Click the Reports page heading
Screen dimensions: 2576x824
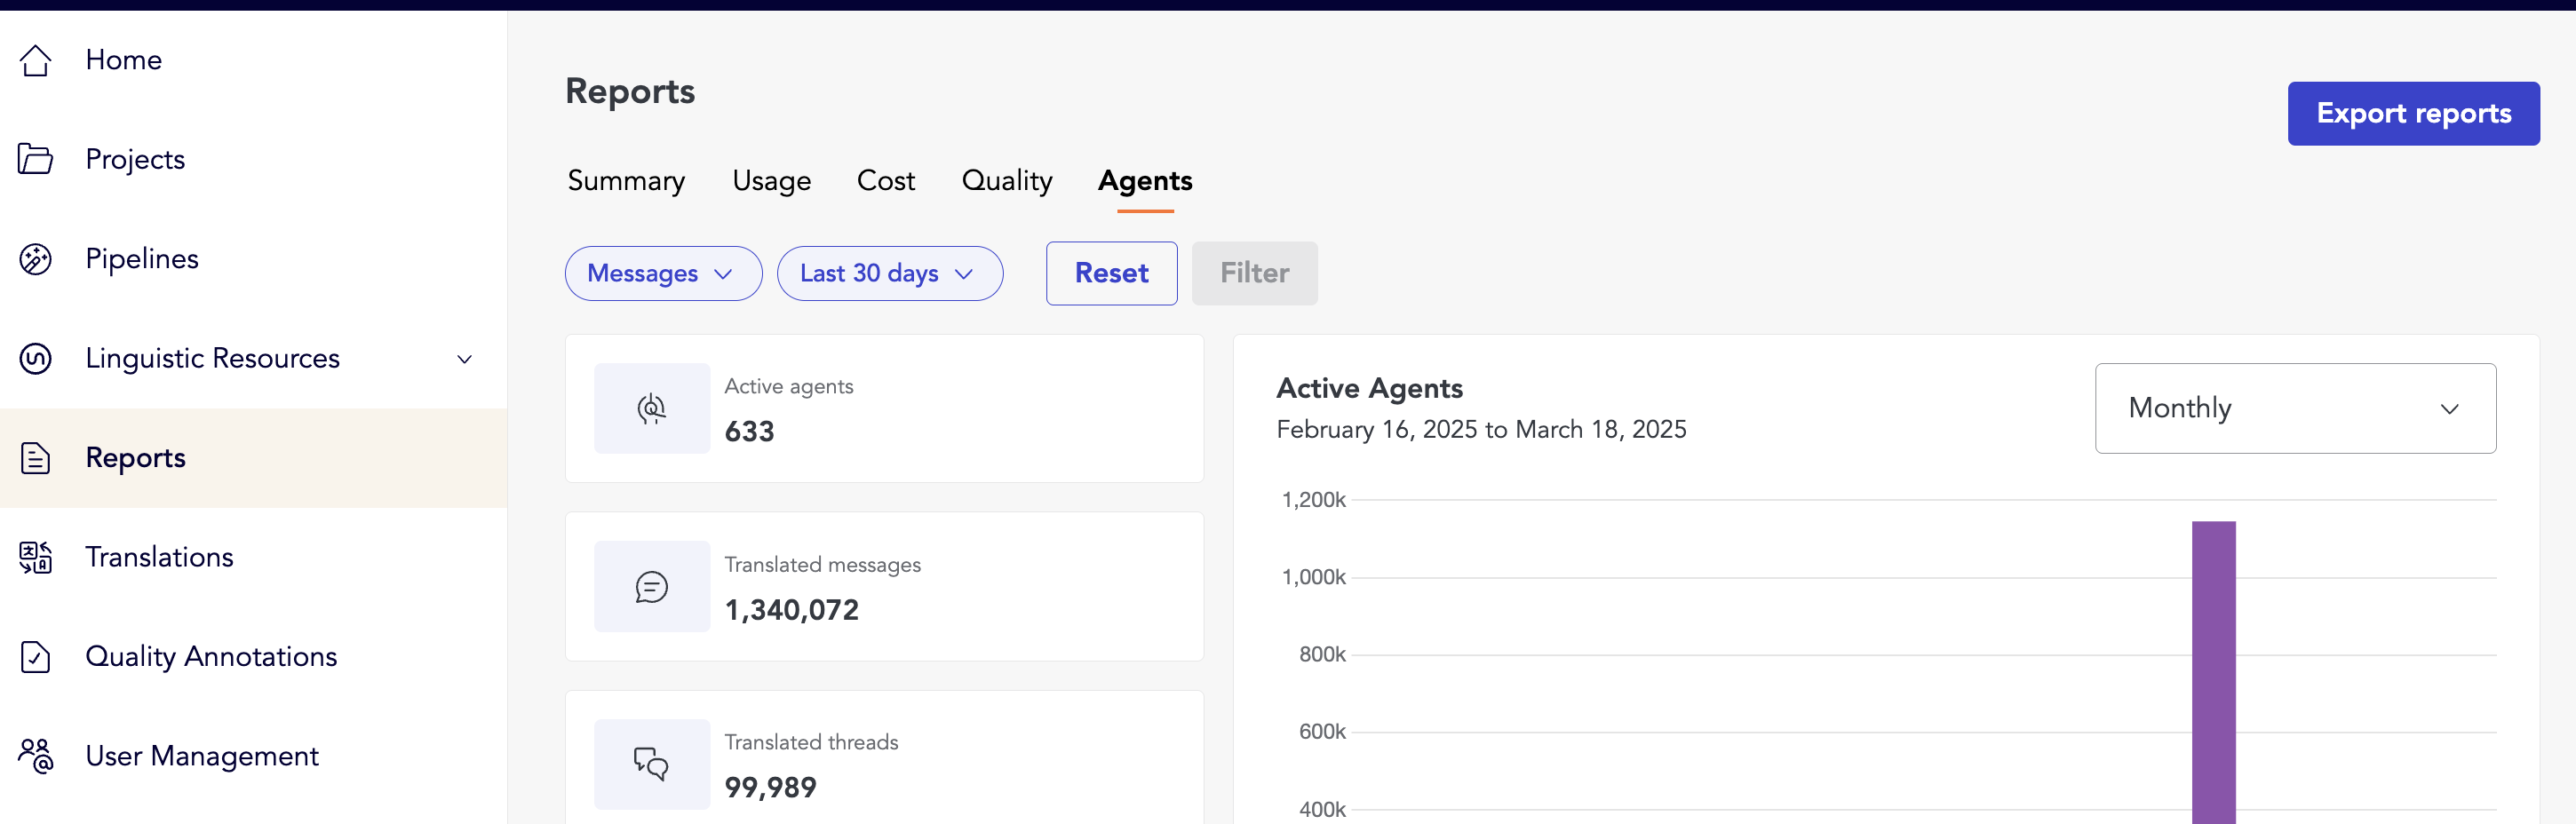[x=630, y=91]
